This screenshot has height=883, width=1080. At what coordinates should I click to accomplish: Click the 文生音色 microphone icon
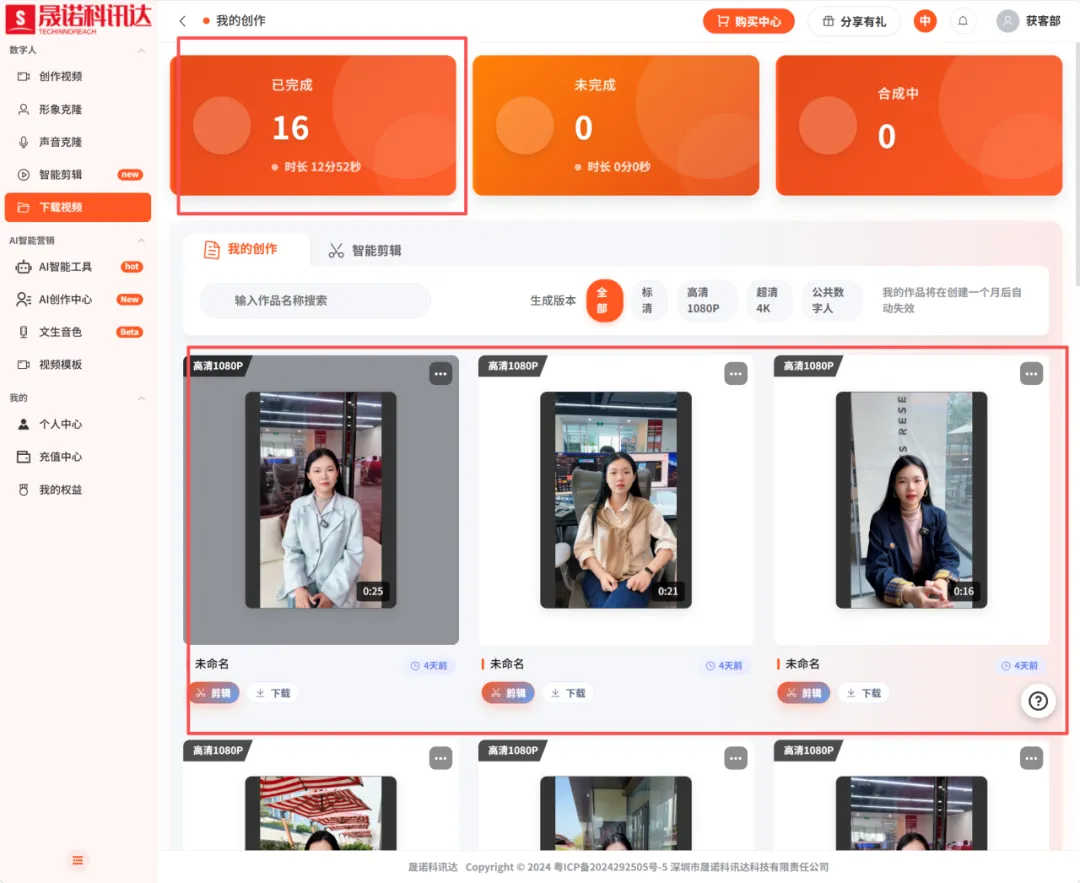point(23,332)
